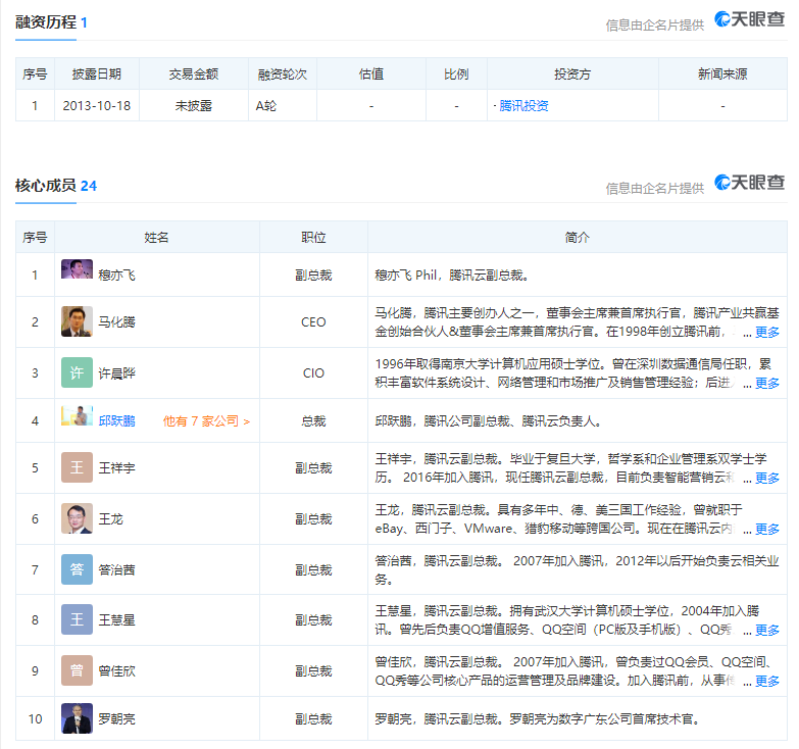
Task: Click the 天眼查 logo beside 核心成员
Action: [749, 183]
